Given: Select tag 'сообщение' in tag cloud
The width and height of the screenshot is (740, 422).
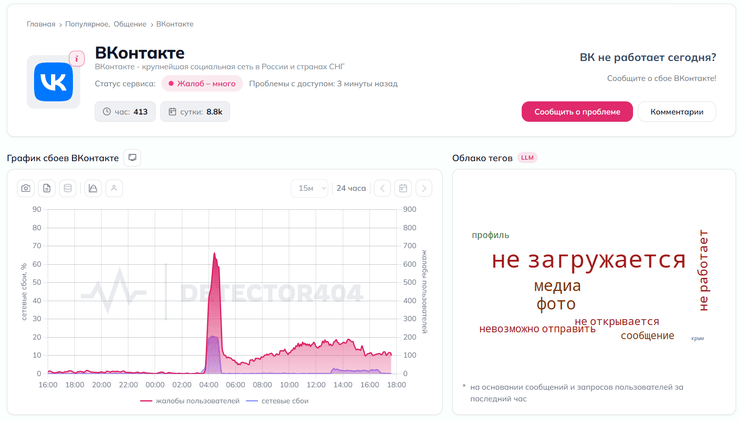Looking at the screenshot, I should click(647, 336).
